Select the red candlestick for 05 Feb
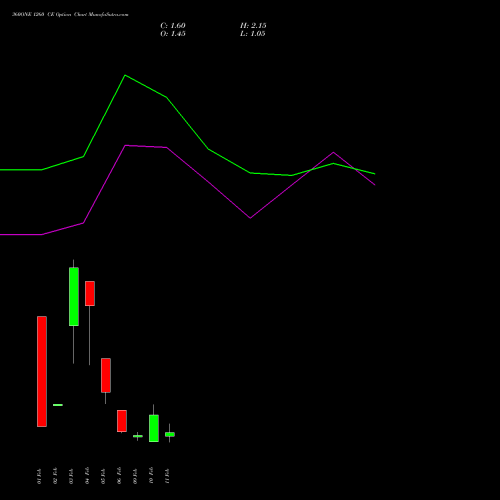The height and width of the screenshot is (500, 500). coord(106,375)
